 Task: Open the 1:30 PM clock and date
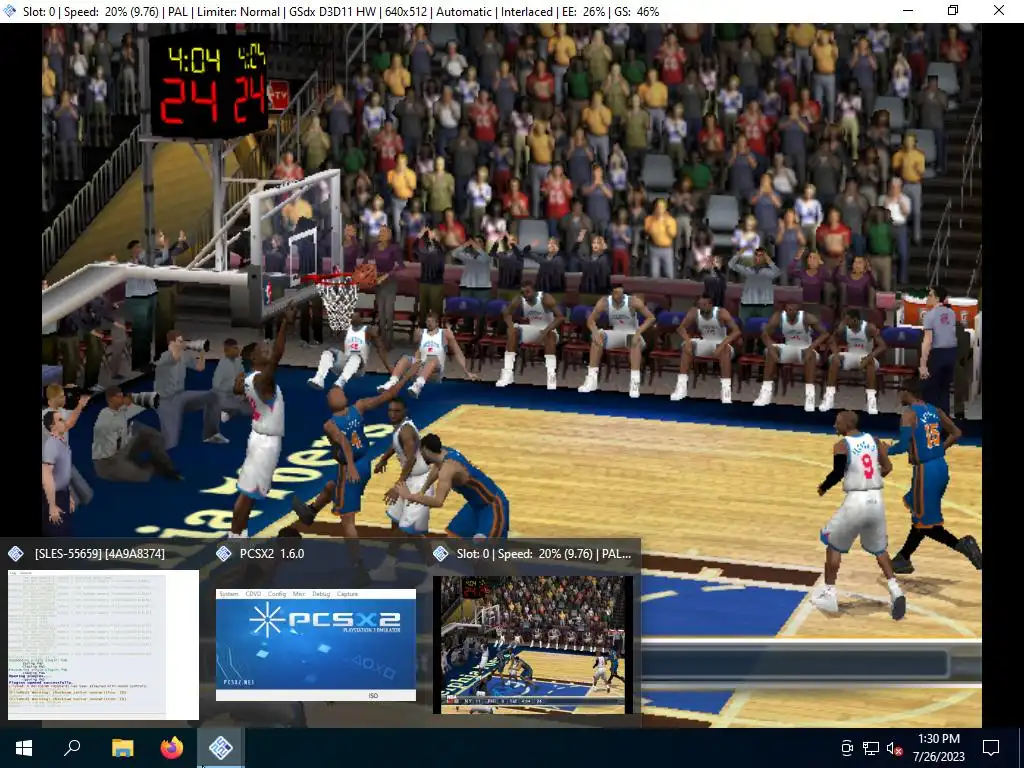pos(938,748)
